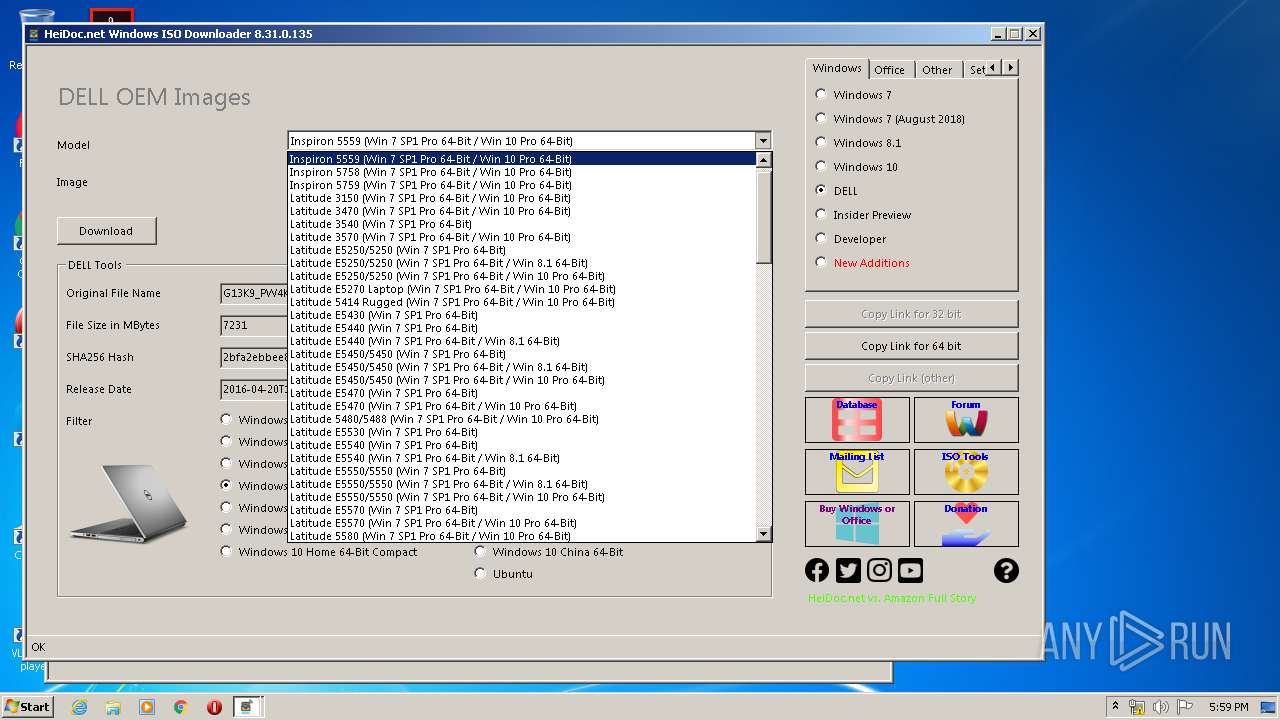The image size is (1280, 720).
Task: Open the Mailing List icon button
Action: 857,472
